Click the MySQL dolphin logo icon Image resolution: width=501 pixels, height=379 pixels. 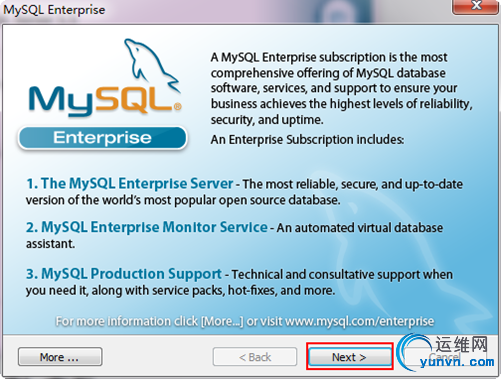point(152,65)
